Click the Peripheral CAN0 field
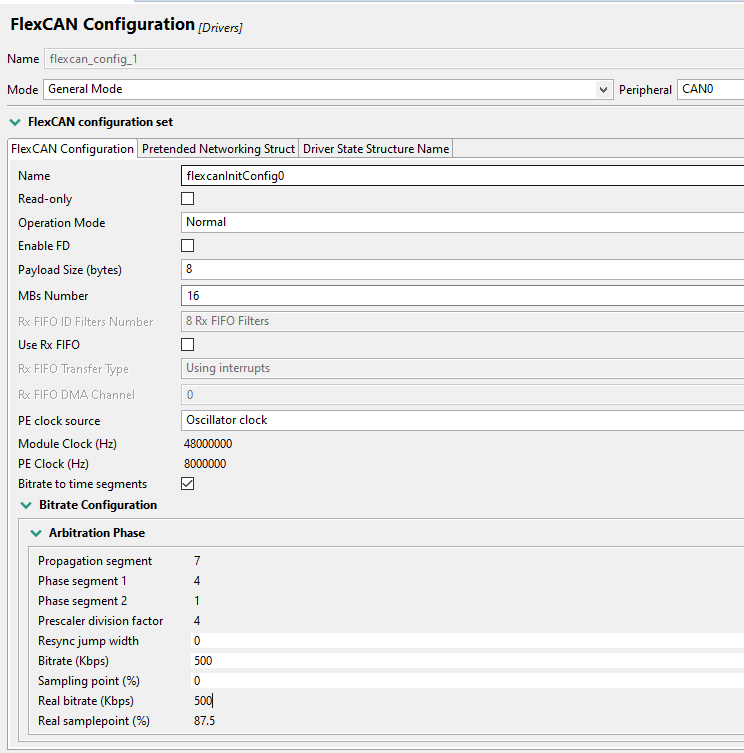Viewport: 744px width, 753px height. 710,90
